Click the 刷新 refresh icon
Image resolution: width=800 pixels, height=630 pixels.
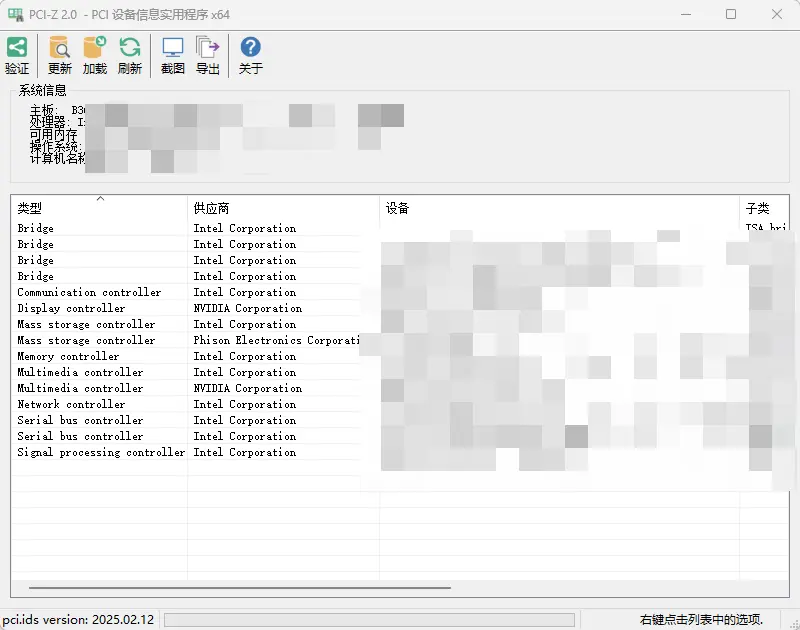click(x=130, y=47)
